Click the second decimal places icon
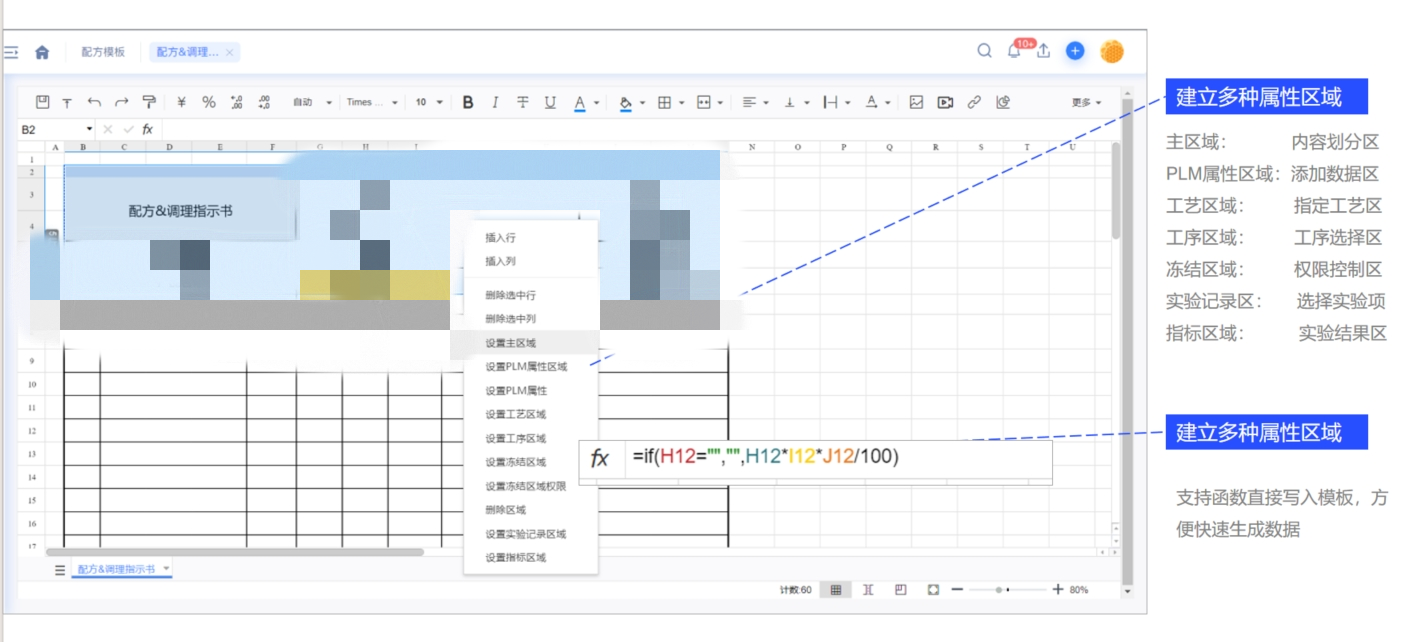The width and height of the screenshot is (1416, 642). [x=264, y=102]
